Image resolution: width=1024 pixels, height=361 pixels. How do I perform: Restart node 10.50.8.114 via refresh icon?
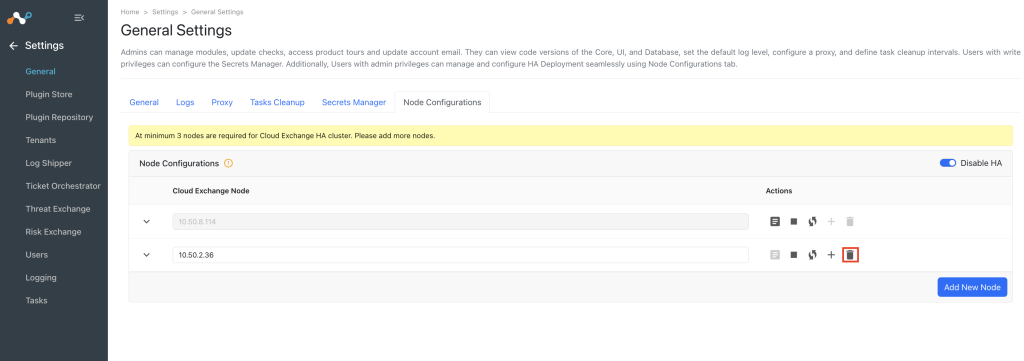[812, 221]
